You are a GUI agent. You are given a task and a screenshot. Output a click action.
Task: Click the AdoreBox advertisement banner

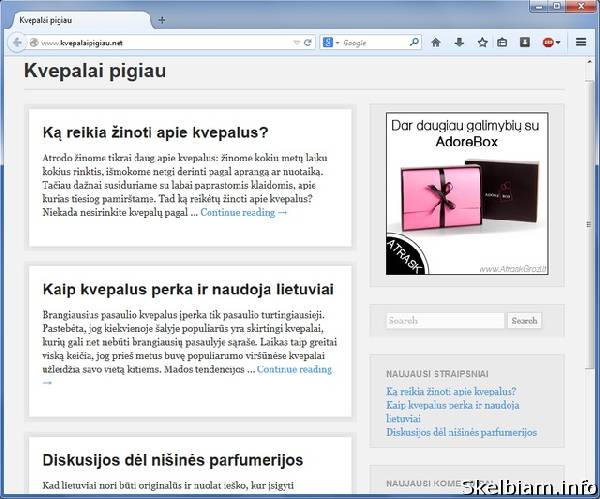click(x=467, y=194)
